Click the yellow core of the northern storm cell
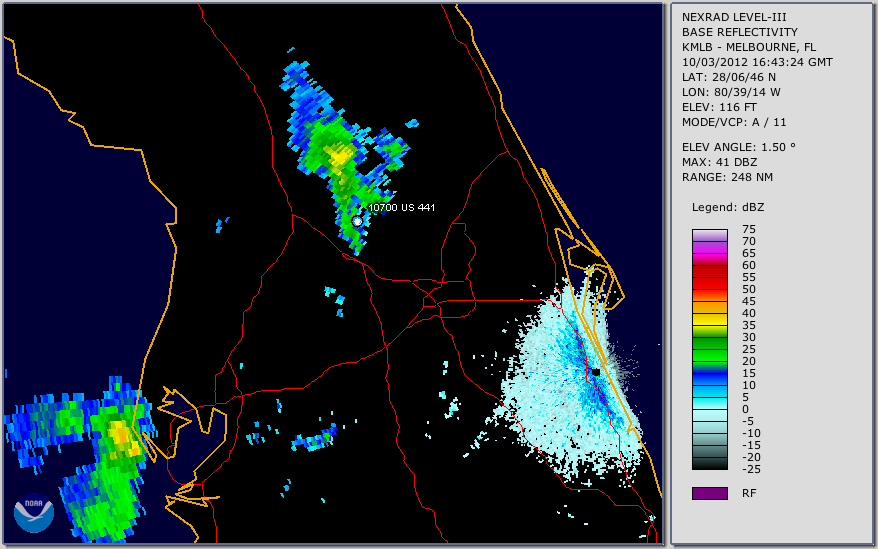The image size is (878, 549). pos(338,155)
